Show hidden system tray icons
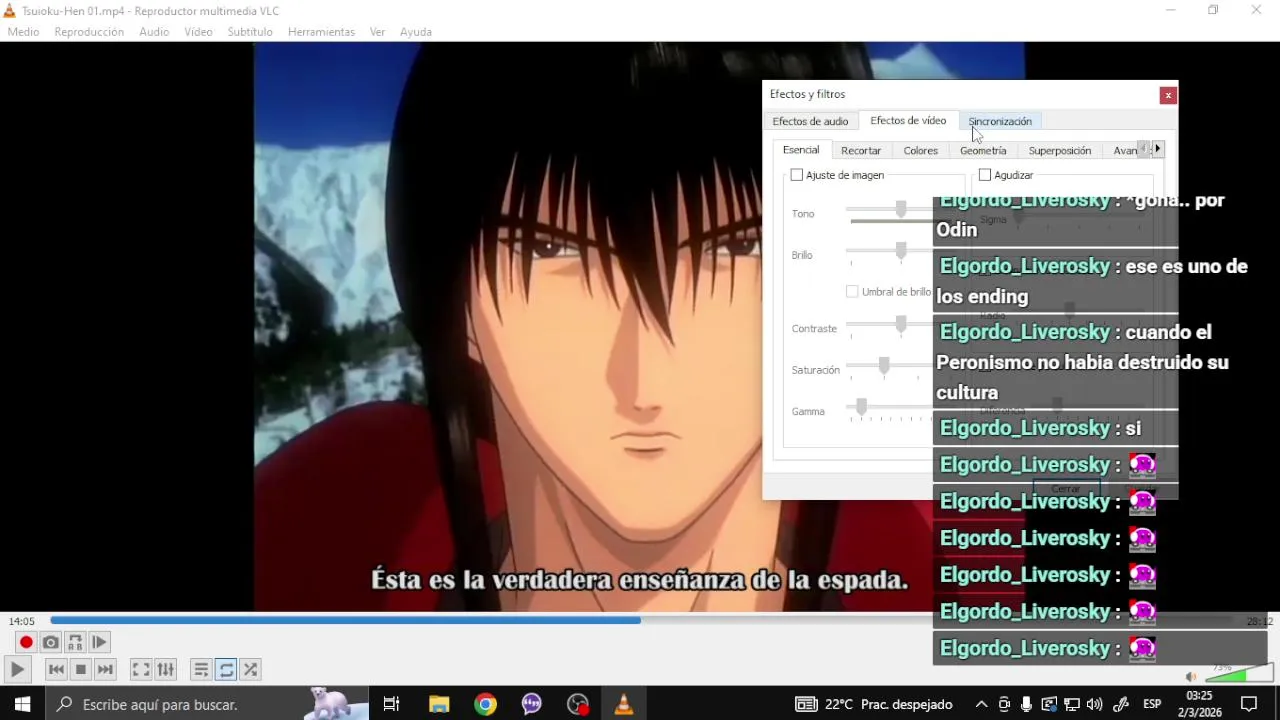The height and width of the screenshot is (720, 1280). click(x=982, y=704)
